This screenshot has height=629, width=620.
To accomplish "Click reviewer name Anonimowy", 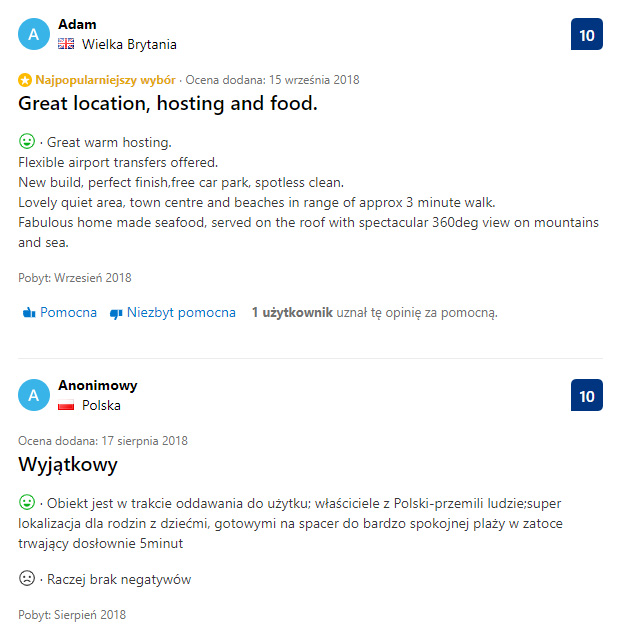I will click(98, 385).
